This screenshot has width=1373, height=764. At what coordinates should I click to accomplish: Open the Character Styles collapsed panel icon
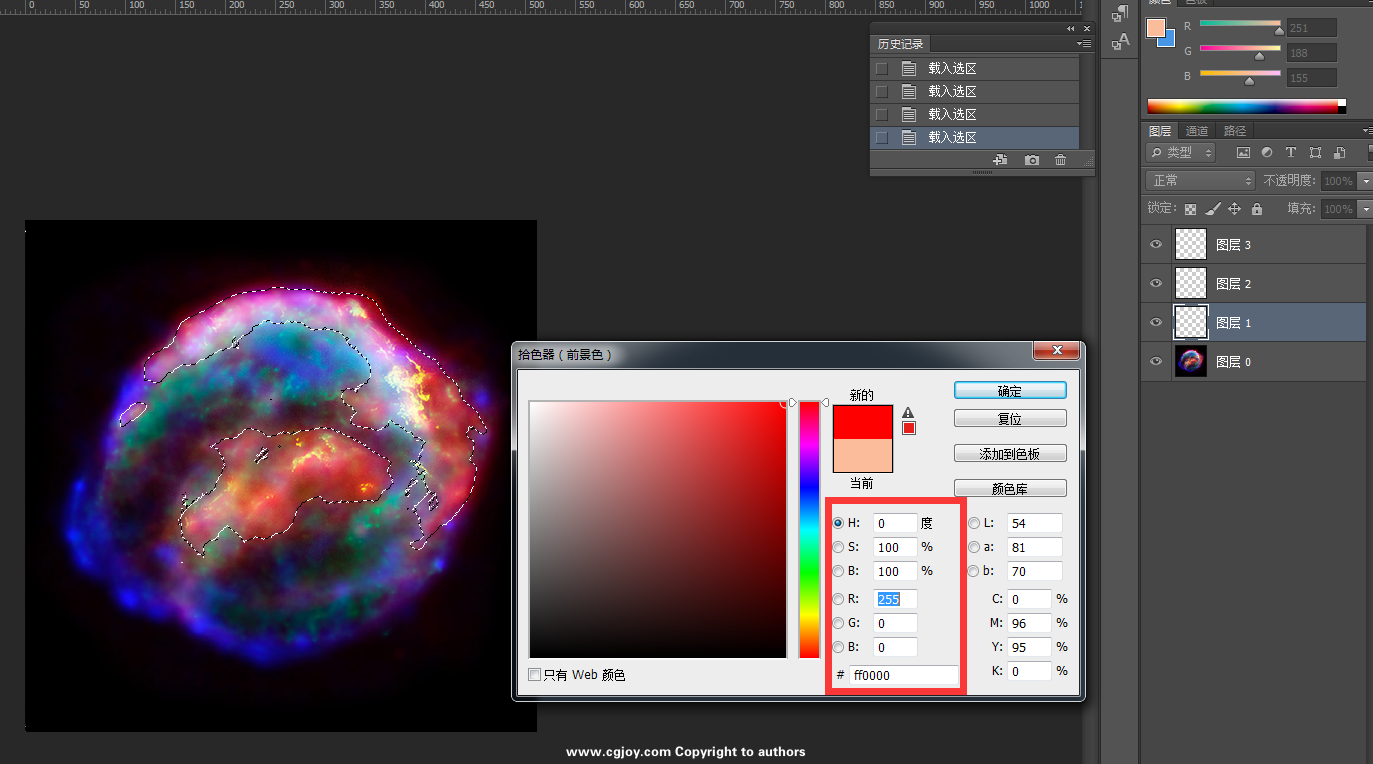(1121, 41)
